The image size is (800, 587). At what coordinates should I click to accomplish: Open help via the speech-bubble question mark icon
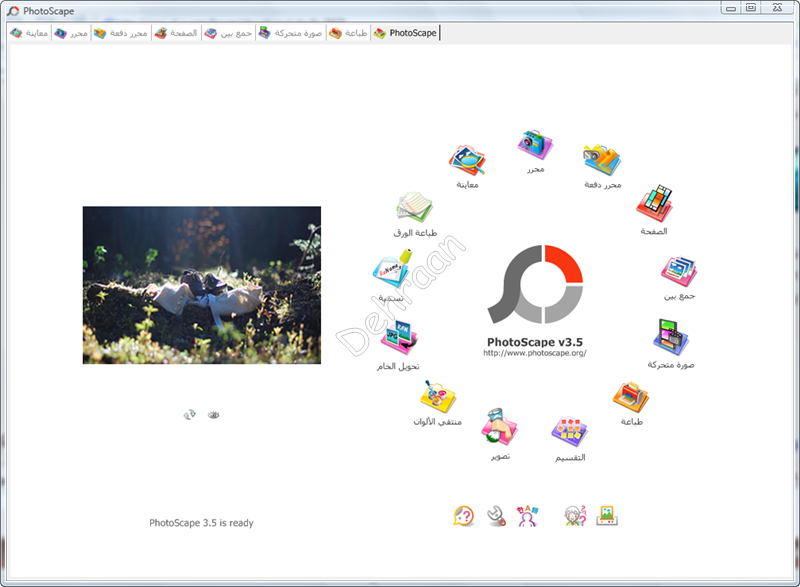coord(464,516)
